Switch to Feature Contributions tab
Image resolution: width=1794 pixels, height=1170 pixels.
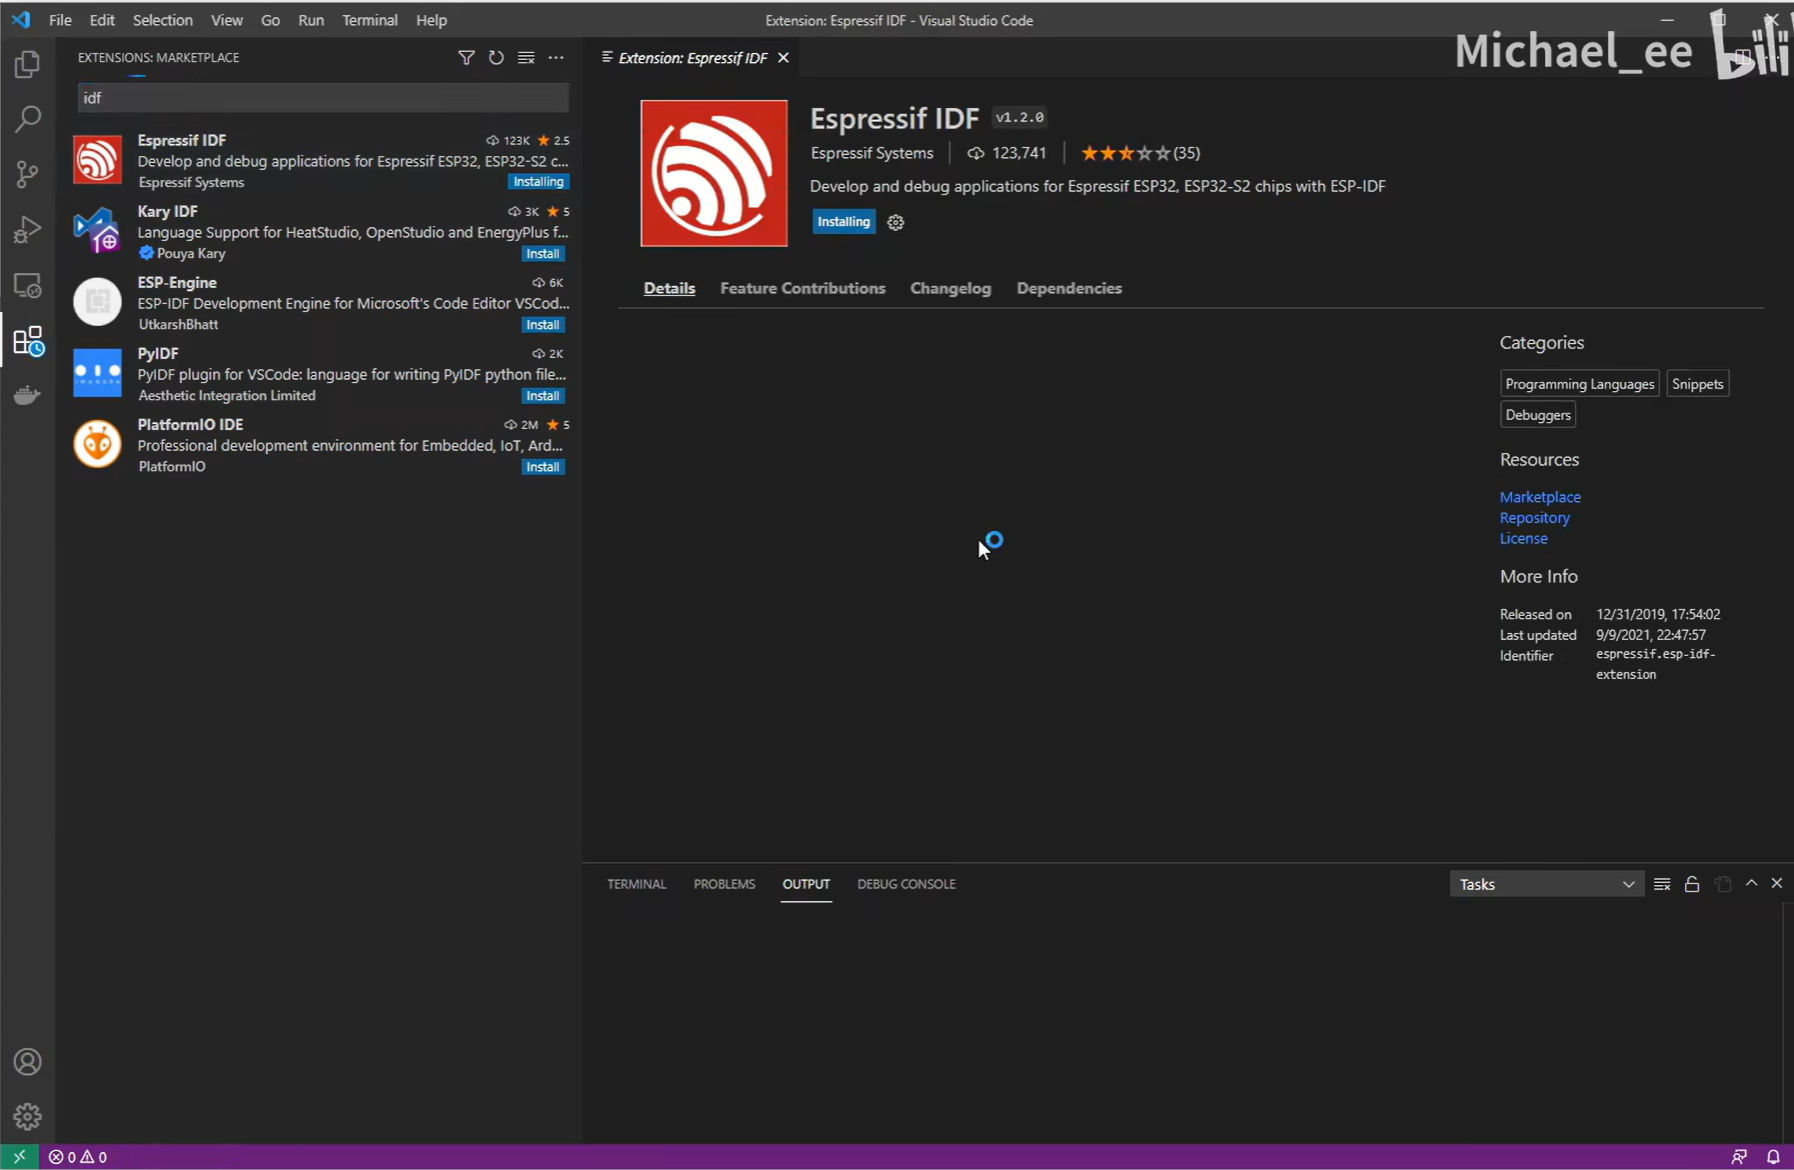point(803,288)
